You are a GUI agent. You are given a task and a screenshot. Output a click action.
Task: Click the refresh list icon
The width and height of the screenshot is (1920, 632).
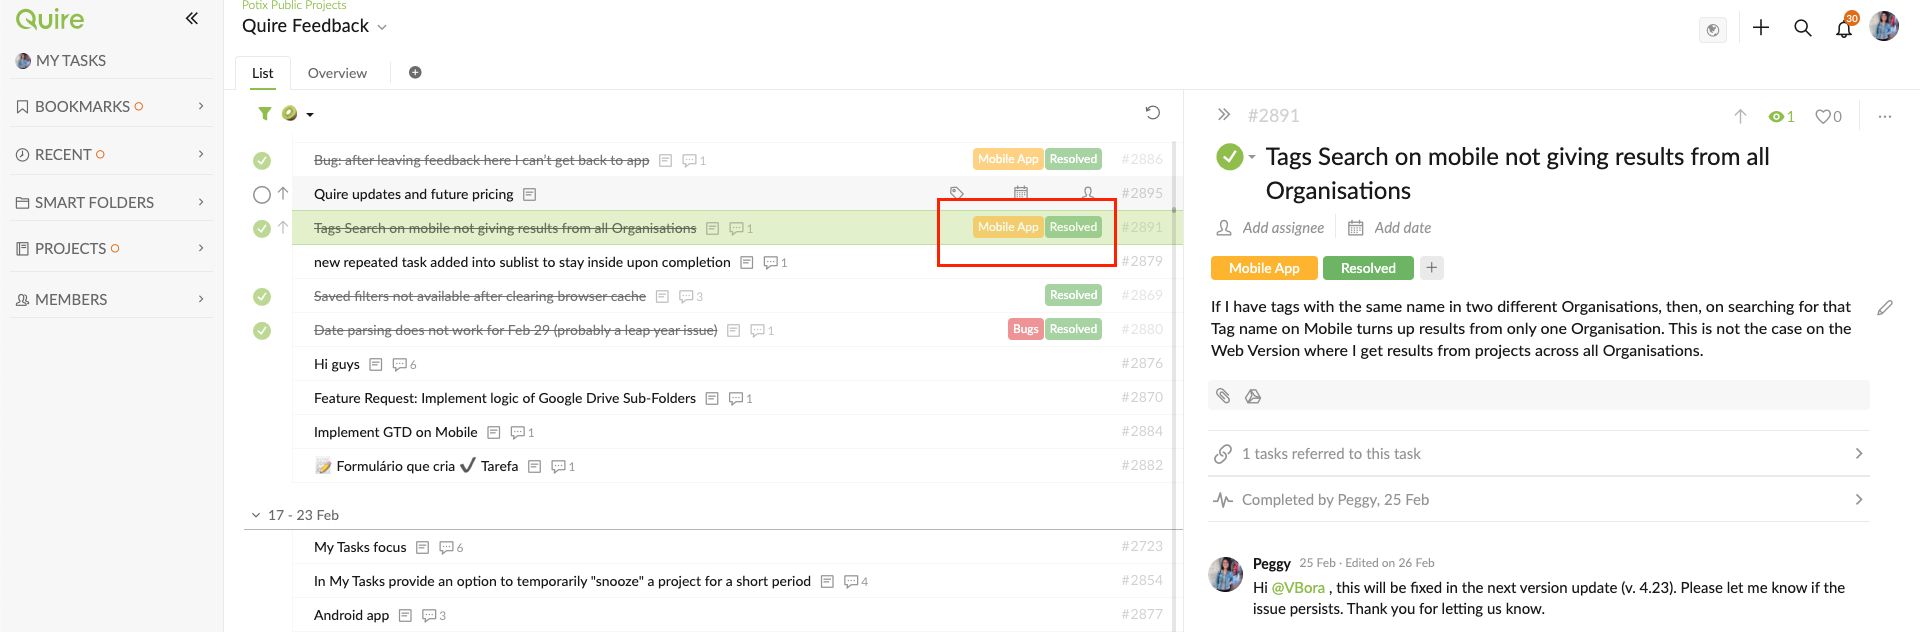coord(1152,113)
